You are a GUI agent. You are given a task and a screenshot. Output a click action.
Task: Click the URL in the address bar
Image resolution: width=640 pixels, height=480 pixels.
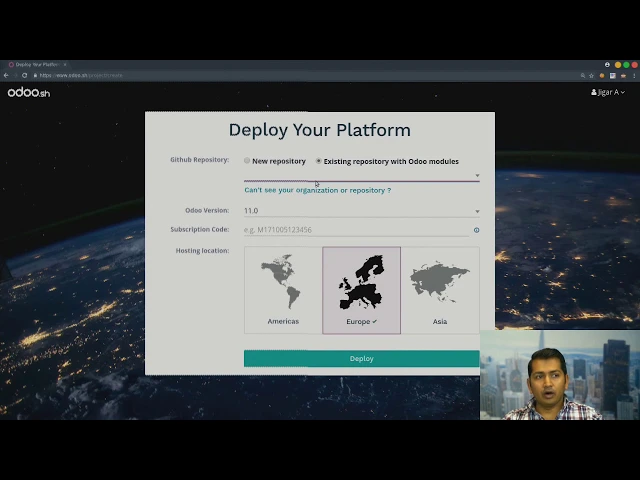click(x=81, y=76)
